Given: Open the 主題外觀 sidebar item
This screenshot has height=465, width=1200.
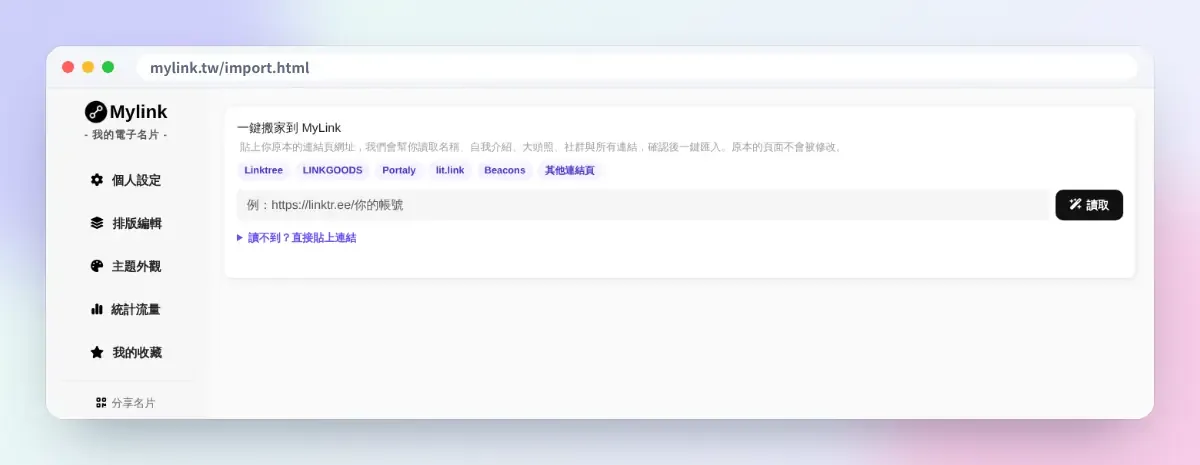Looking at the screenshot, I should tap(128, 266).
